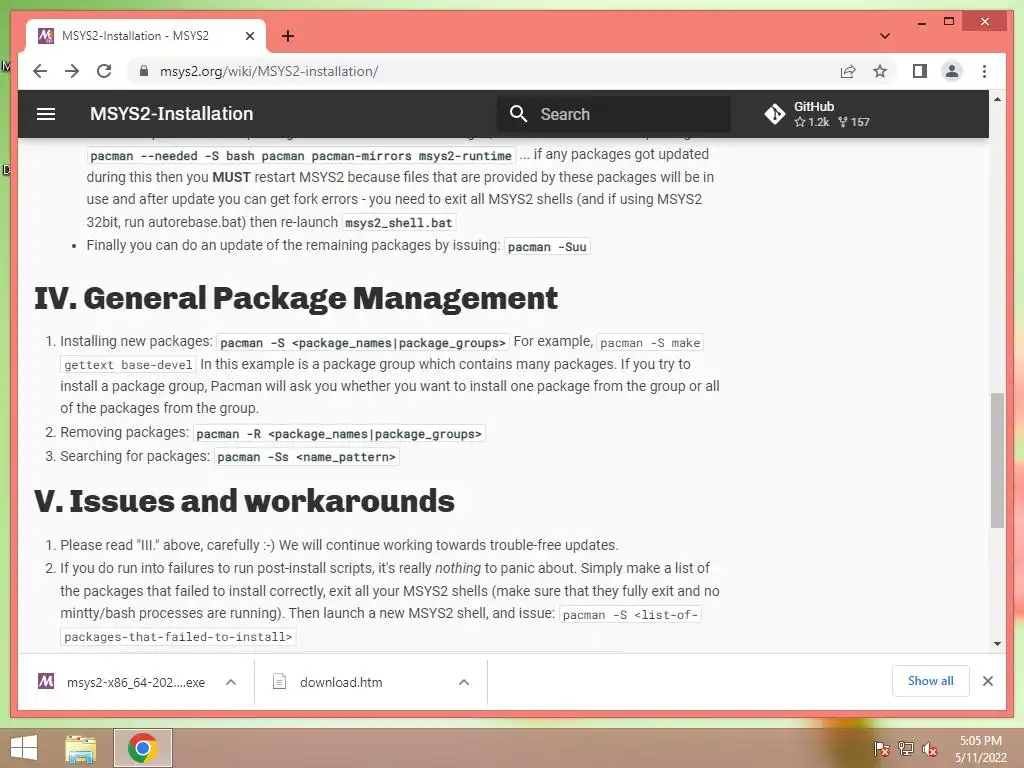Close the downloads bar
This screenshot has width=1024, height=768.
[x=987, y=681]
